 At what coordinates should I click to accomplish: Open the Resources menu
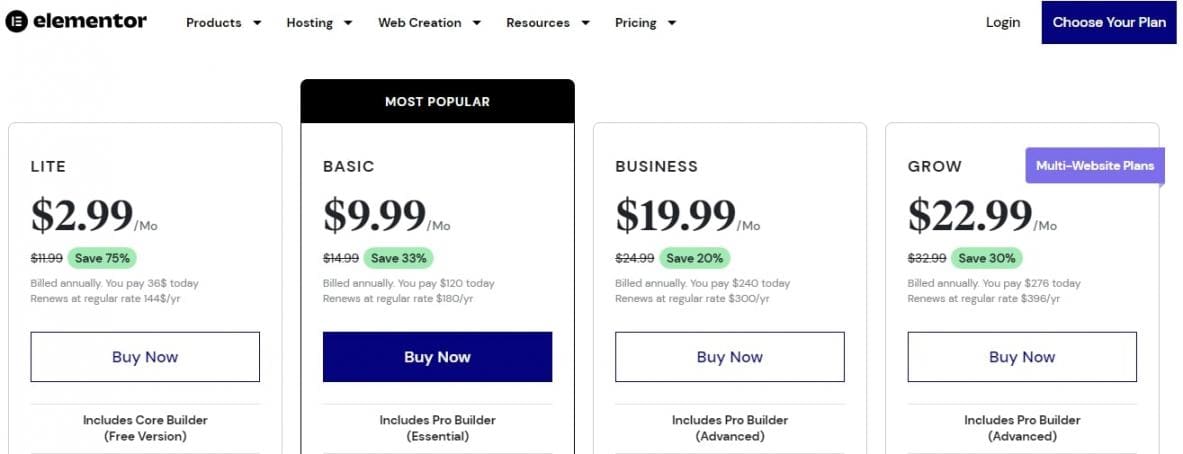click(x=538, y=23)
